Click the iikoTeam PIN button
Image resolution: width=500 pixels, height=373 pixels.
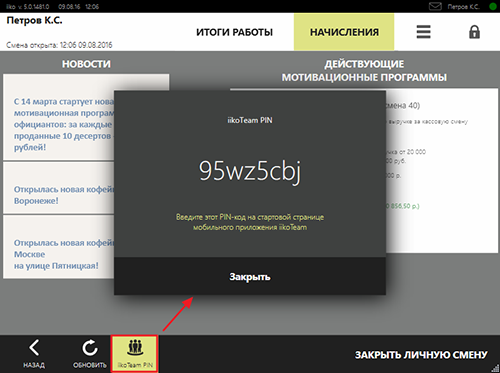134,354
